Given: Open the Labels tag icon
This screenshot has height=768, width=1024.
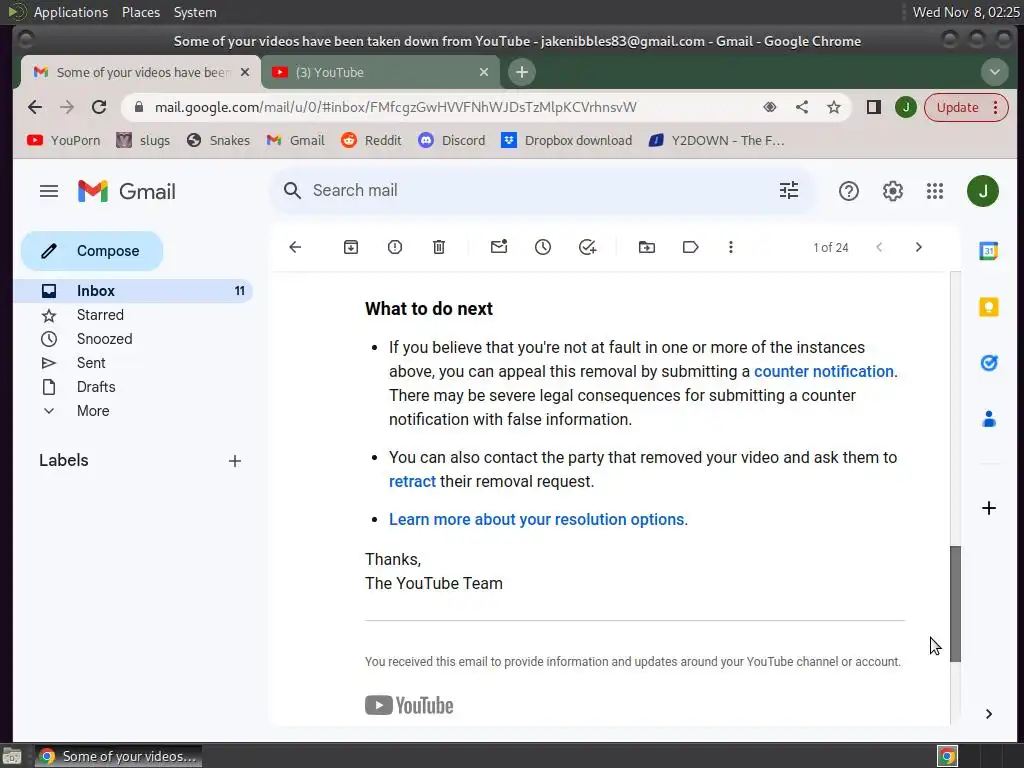Looking at the screenshot, I should coord(690,247).
